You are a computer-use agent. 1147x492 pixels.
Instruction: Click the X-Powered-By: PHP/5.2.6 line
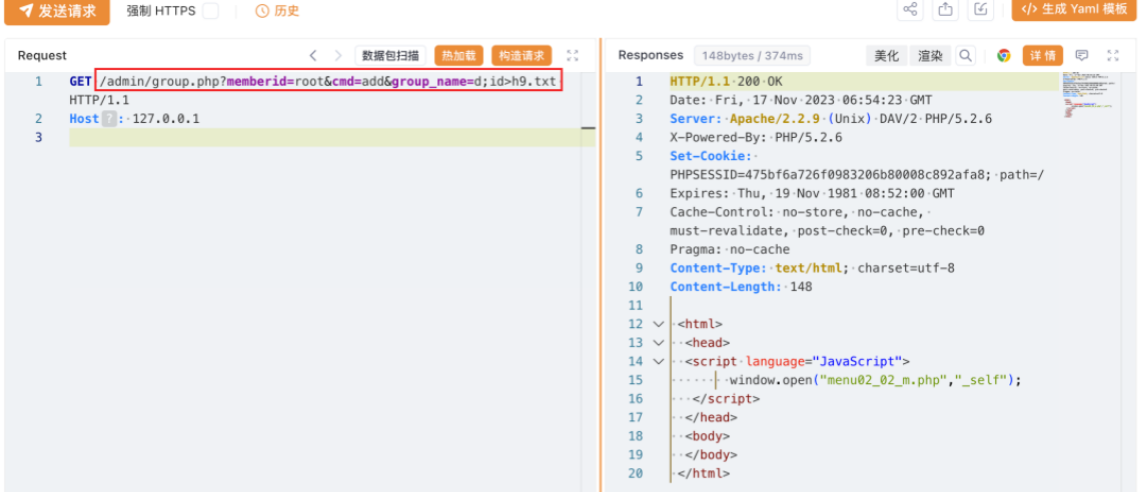click(756, 137)
